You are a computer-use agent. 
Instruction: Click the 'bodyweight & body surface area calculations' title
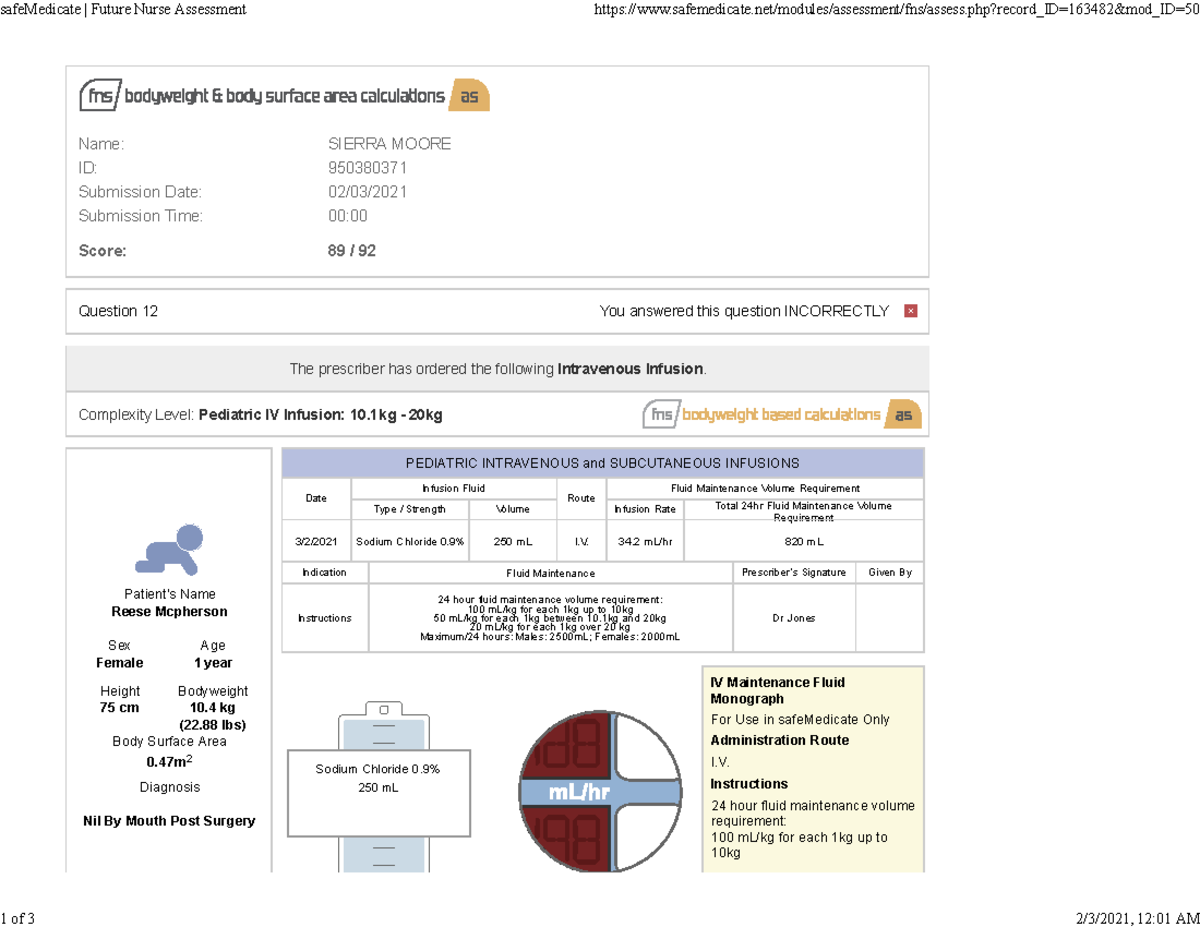coord(284,96)
